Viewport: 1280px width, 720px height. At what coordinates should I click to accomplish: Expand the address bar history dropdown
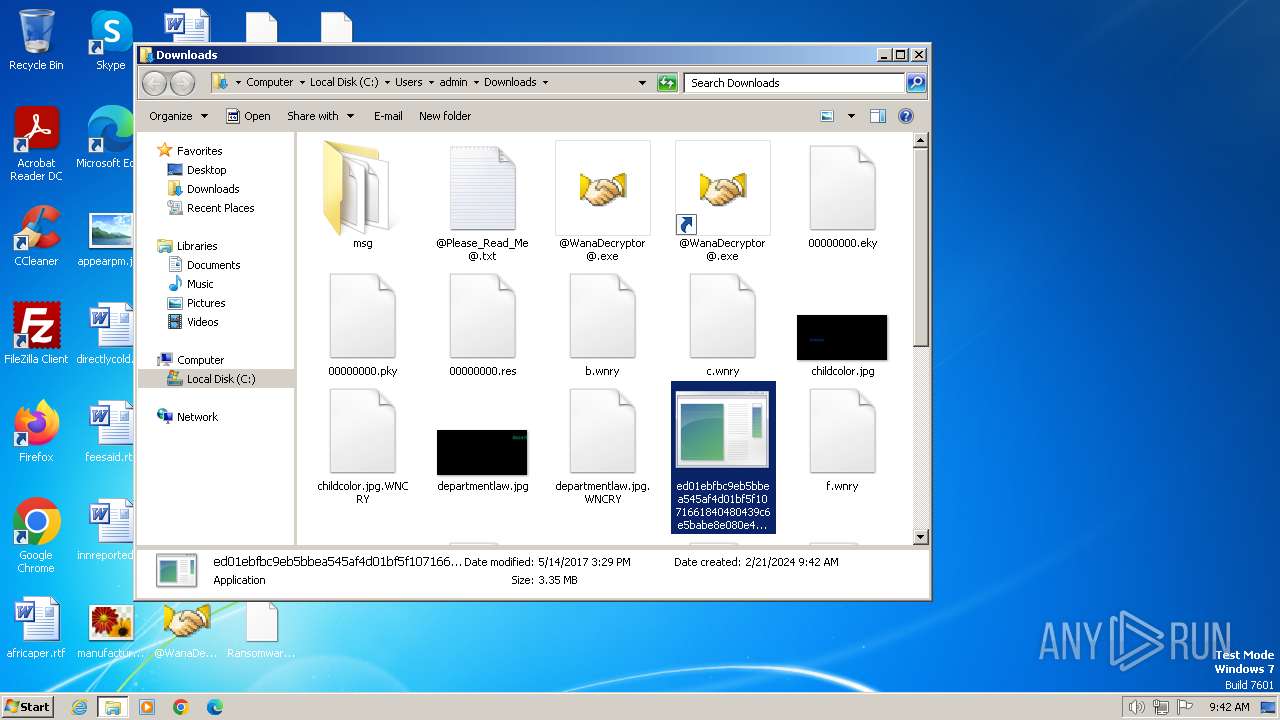point(642,83)
